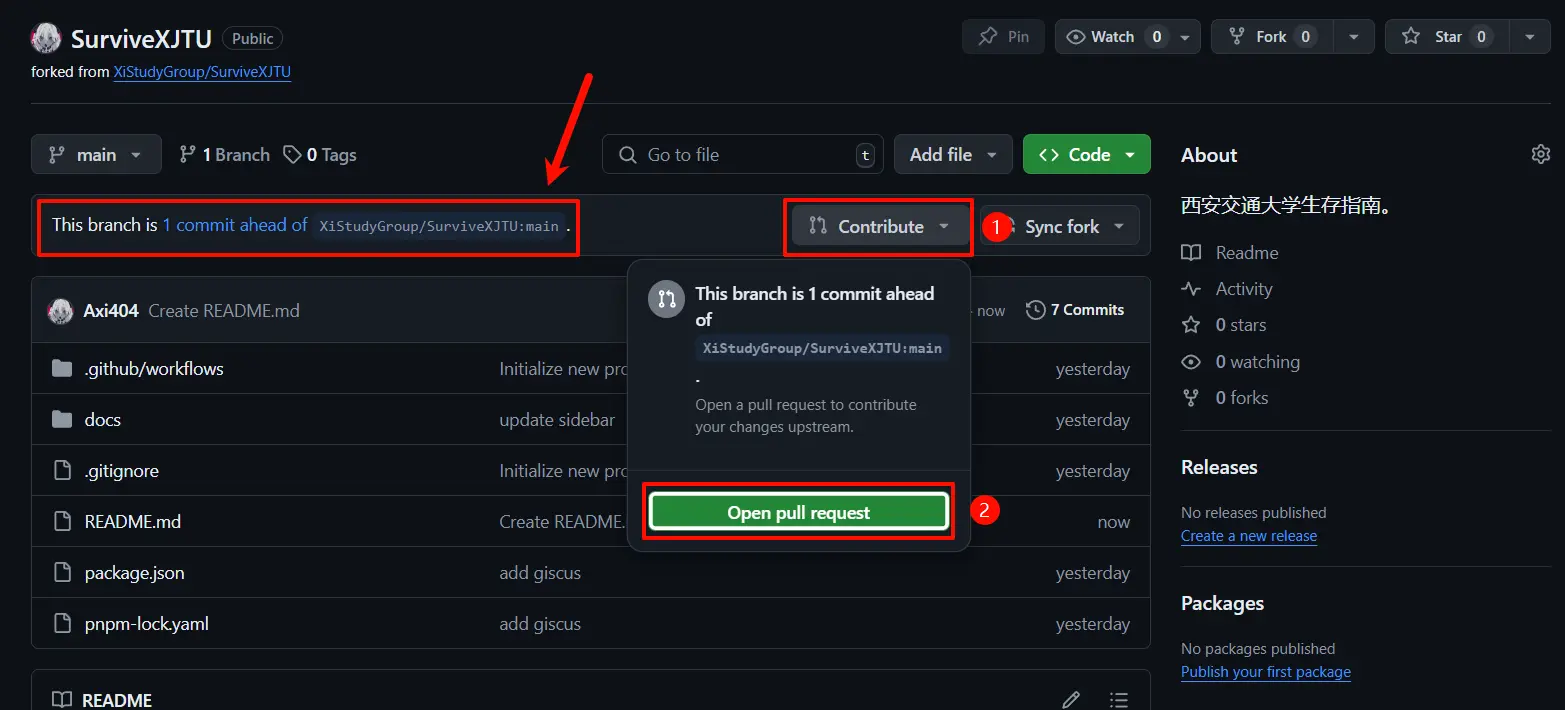Screen dimensions: 1565x710
Task: Click the Releases heading link
Action: pos(1219,467)
